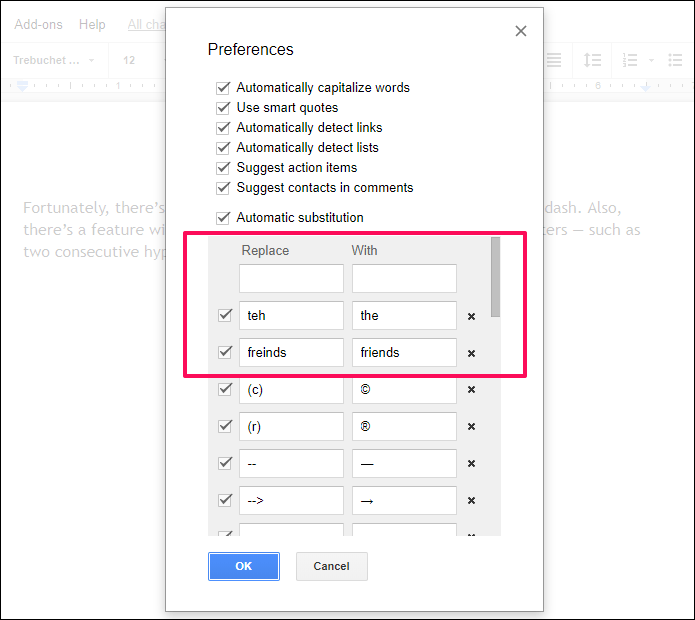Toggle Automatically detect links checkbox

[x=223, y=128]
